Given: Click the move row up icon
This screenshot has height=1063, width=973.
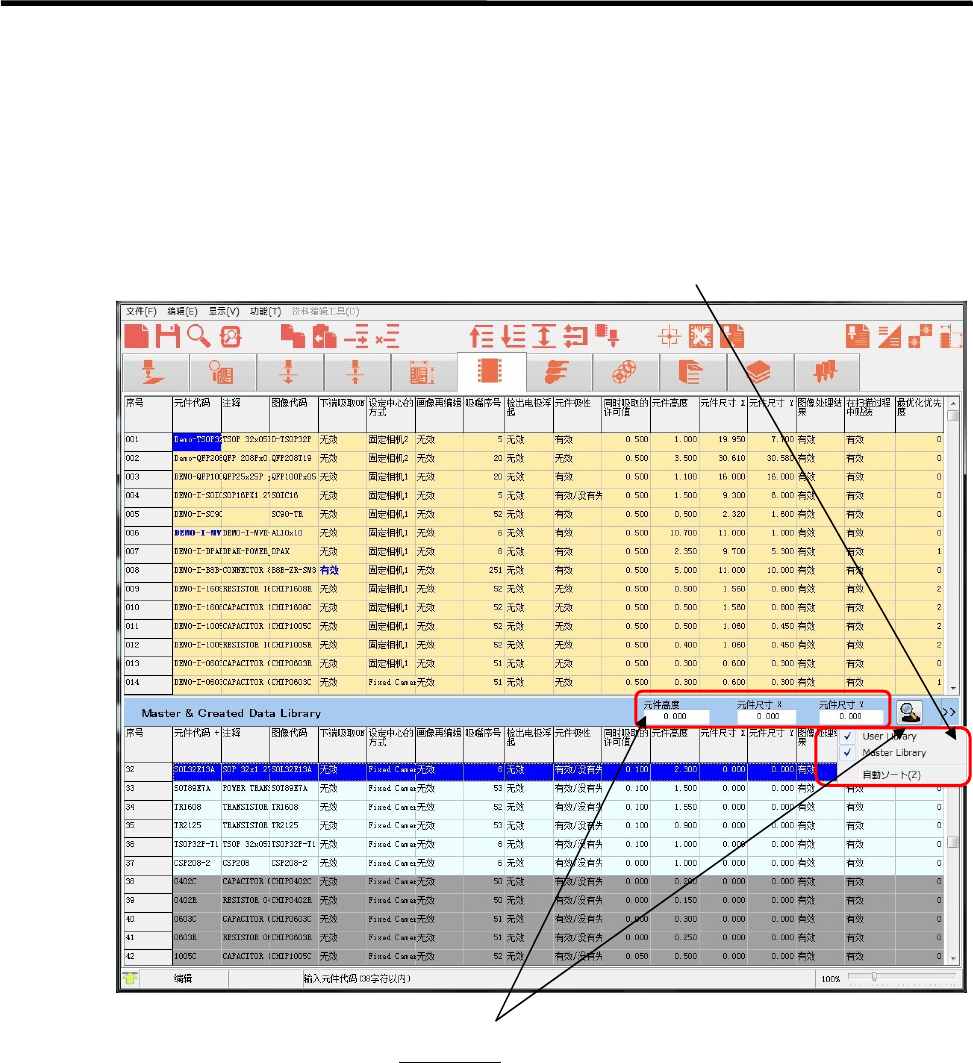Looking at the screenshot, I should tap(482, 336).
